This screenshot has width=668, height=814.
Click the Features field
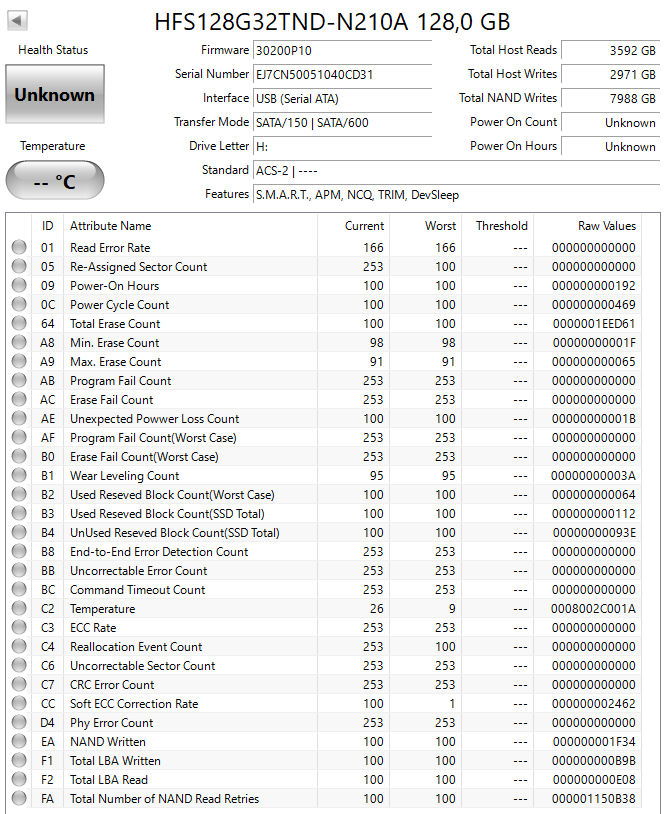tap(457, 195)
